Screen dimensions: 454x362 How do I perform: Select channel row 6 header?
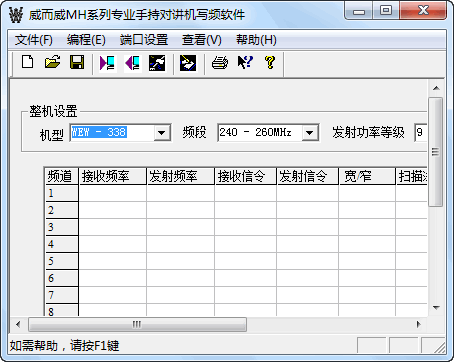coord(62,278)
